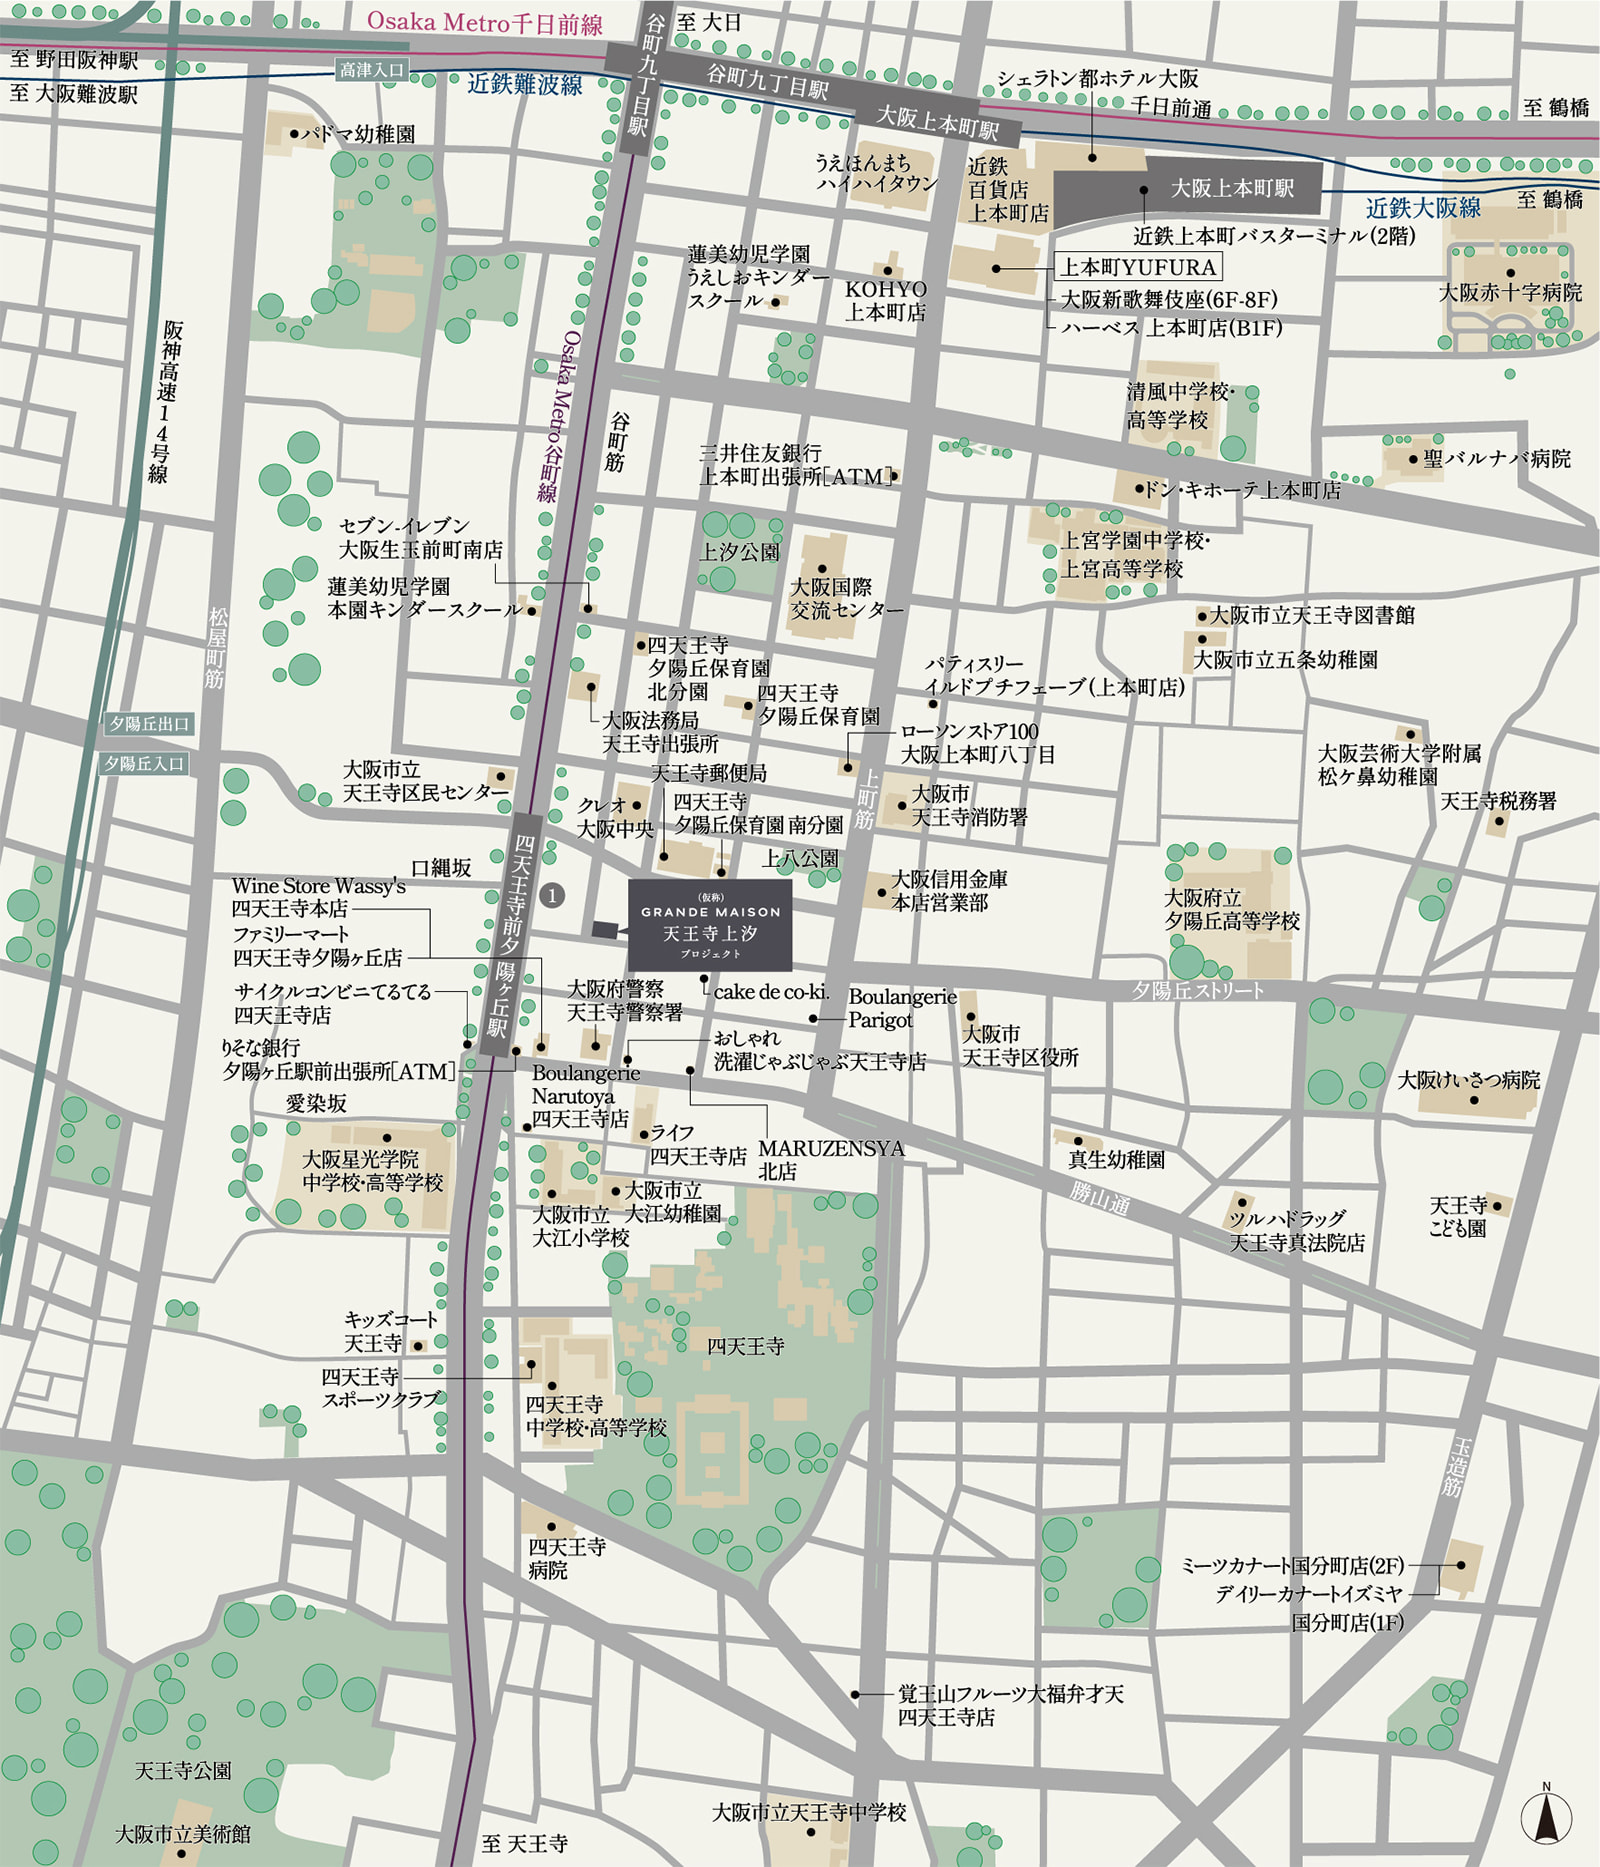
Task: Click the Boulangerie Narutoya 四天王寺店 label
Action: (x=586, y=1096)
